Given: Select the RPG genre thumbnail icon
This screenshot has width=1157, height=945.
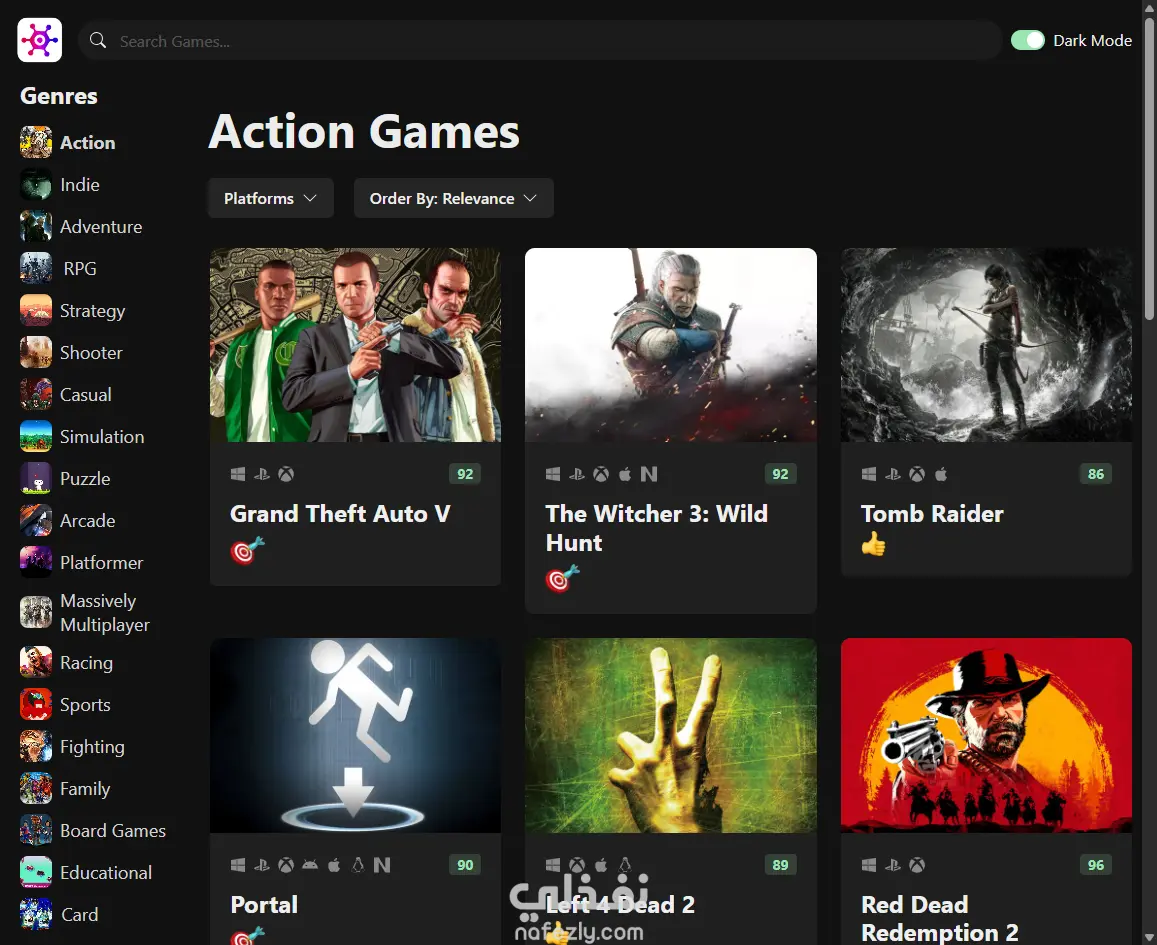Looking at the screenshot, I should point(35,269).
